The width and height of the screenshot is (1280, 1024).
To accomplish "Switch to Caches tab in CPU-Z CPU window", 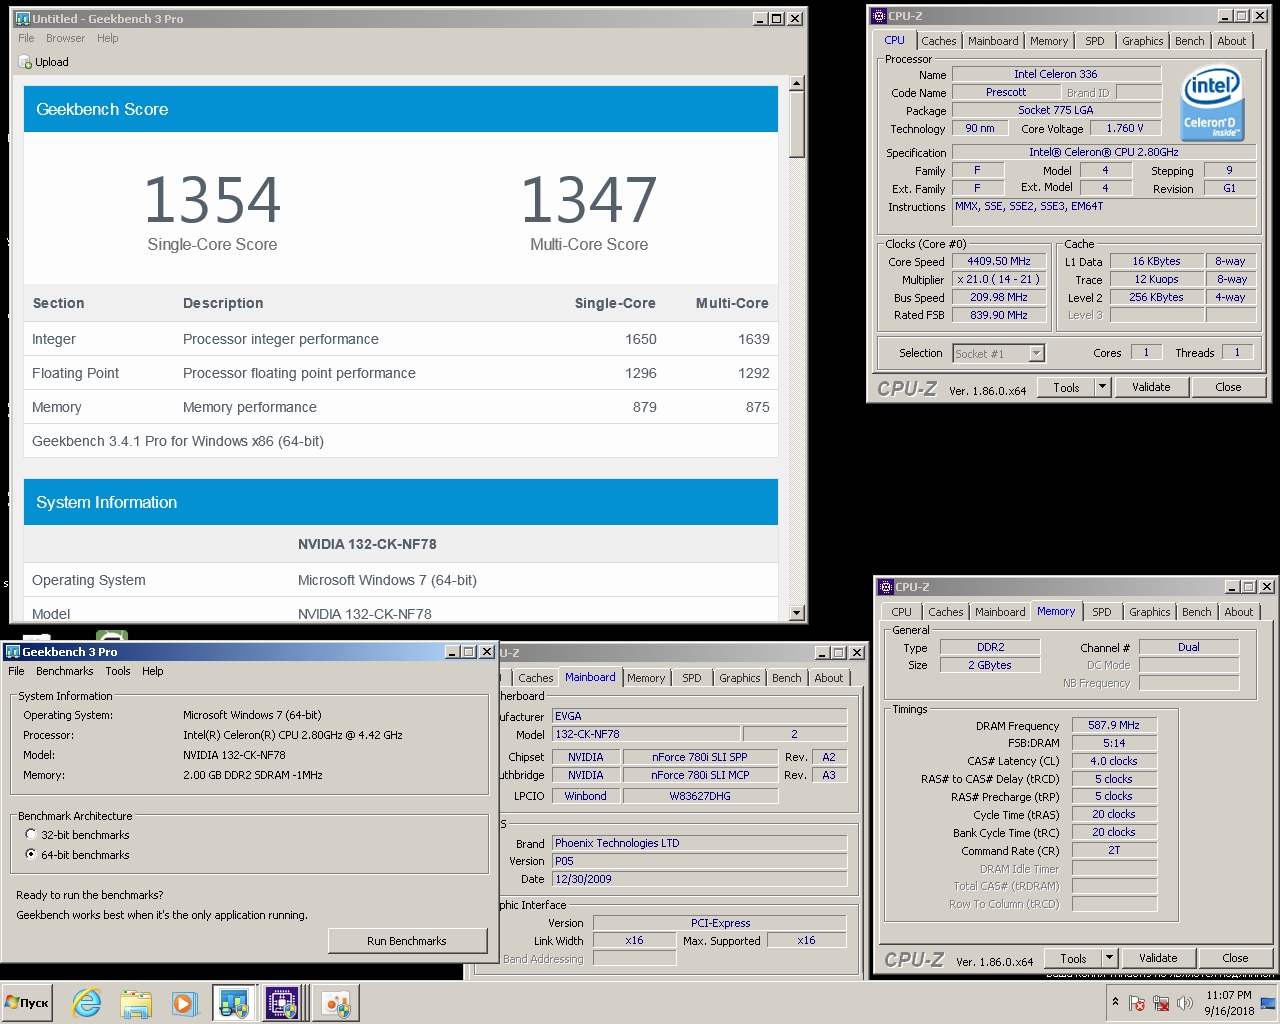I will (939, 41).
